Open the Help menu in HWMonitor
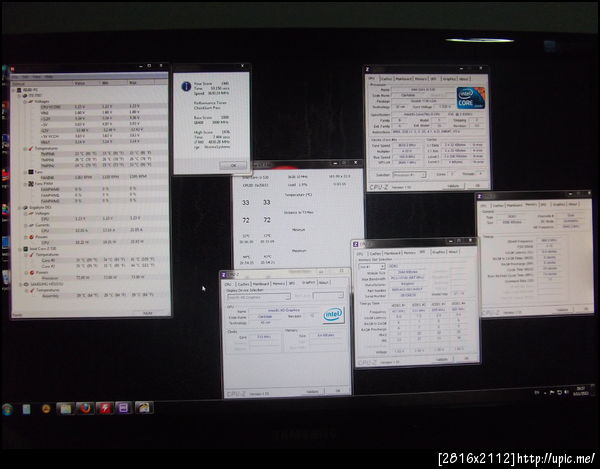This screenshot has width=600, height=469. point(49,77)
